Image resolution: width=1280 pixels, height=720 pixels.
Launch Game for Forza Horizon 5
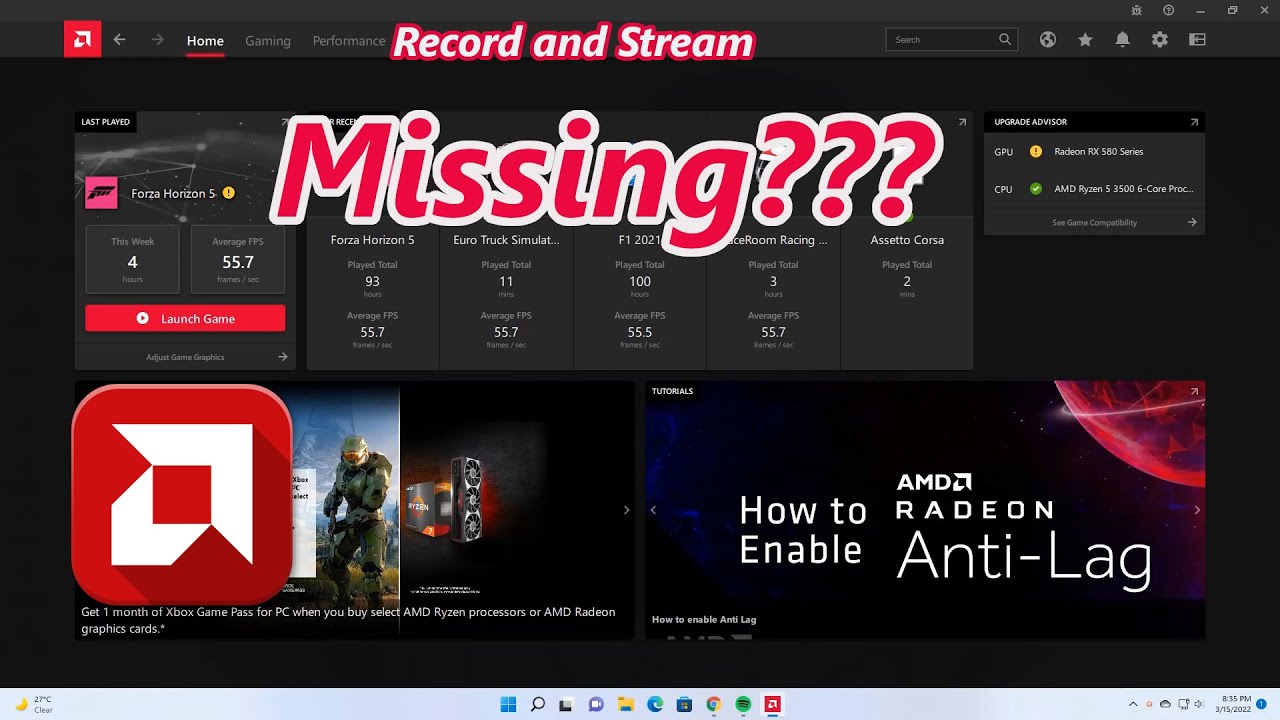pos(185,318)
